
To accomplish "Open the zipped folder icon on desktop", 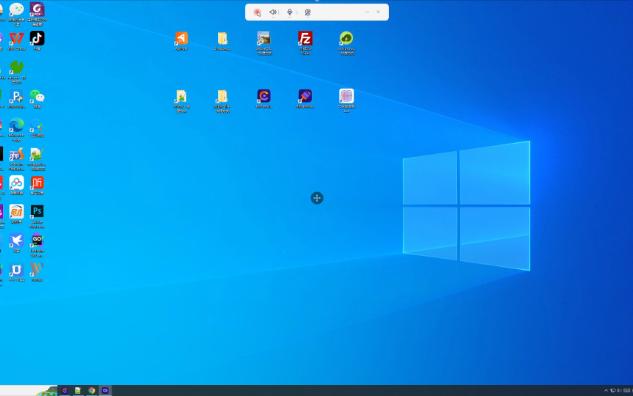I will [x=222, y=97].
